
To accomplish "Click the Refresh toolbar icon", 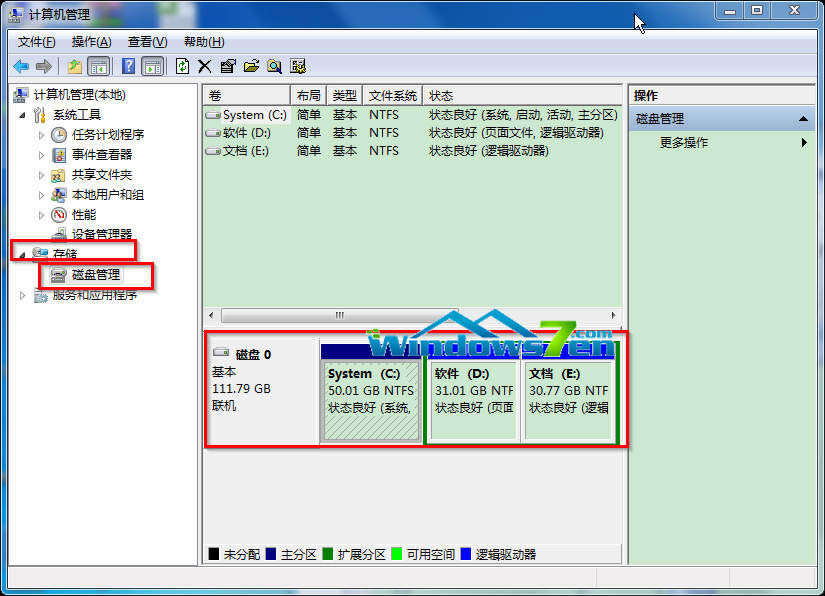I will pyautogui.click(x=182, y=66).
